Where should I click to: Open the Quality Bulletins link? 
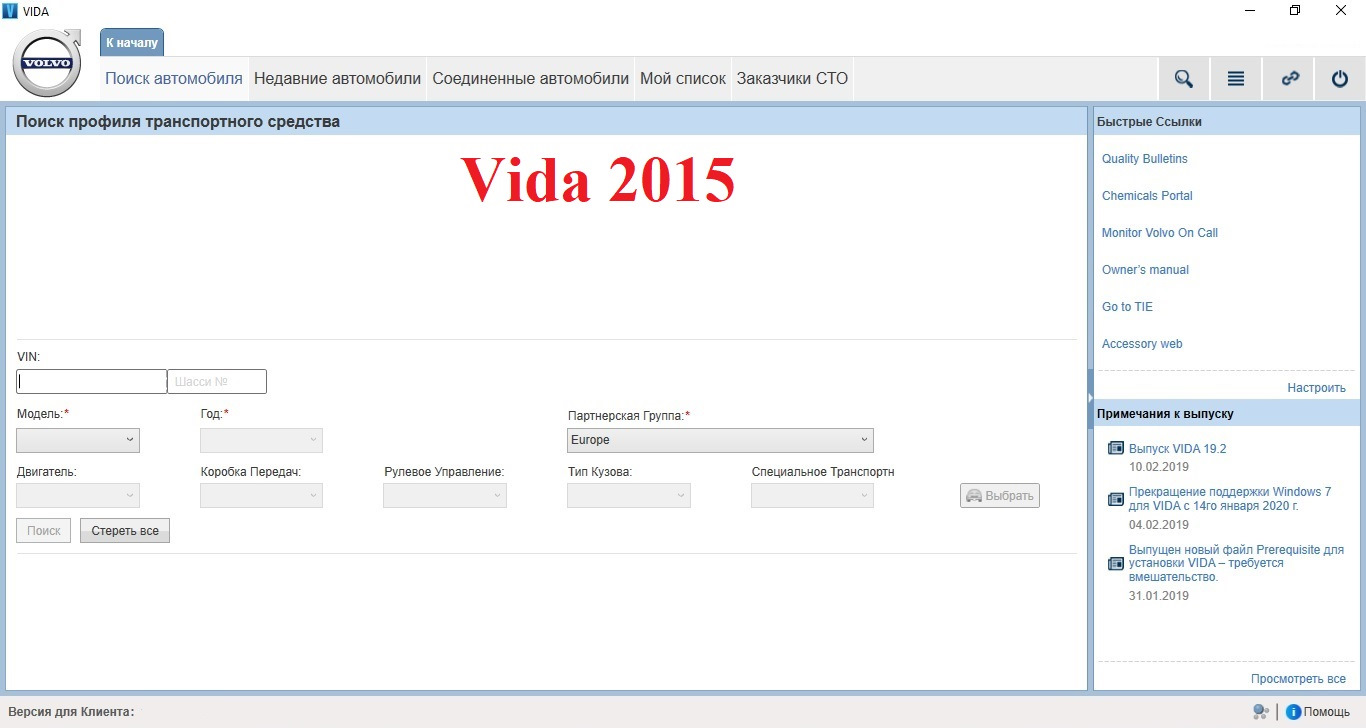(1145, 159)
